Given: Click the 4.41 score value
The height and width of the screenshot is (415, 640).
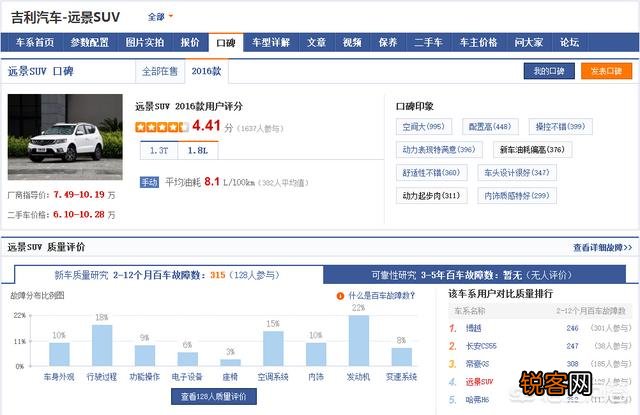Looking at the screenshot, I should (207, 126).
